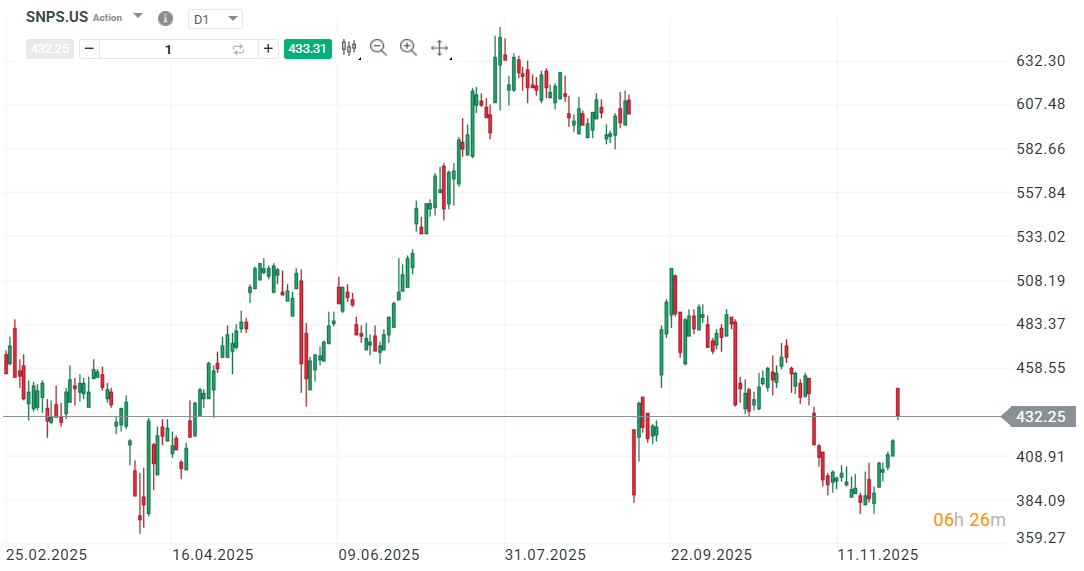Click the 11.11.2025 date axis label
Image resolution: width=1084 pixels, height=571 pixels.
(878, 555)
